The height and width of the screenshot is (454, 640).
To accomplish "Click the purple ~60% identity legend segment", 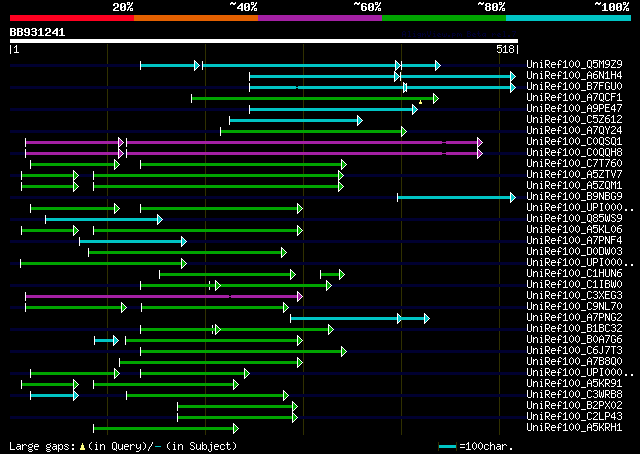I will (320, 18).
